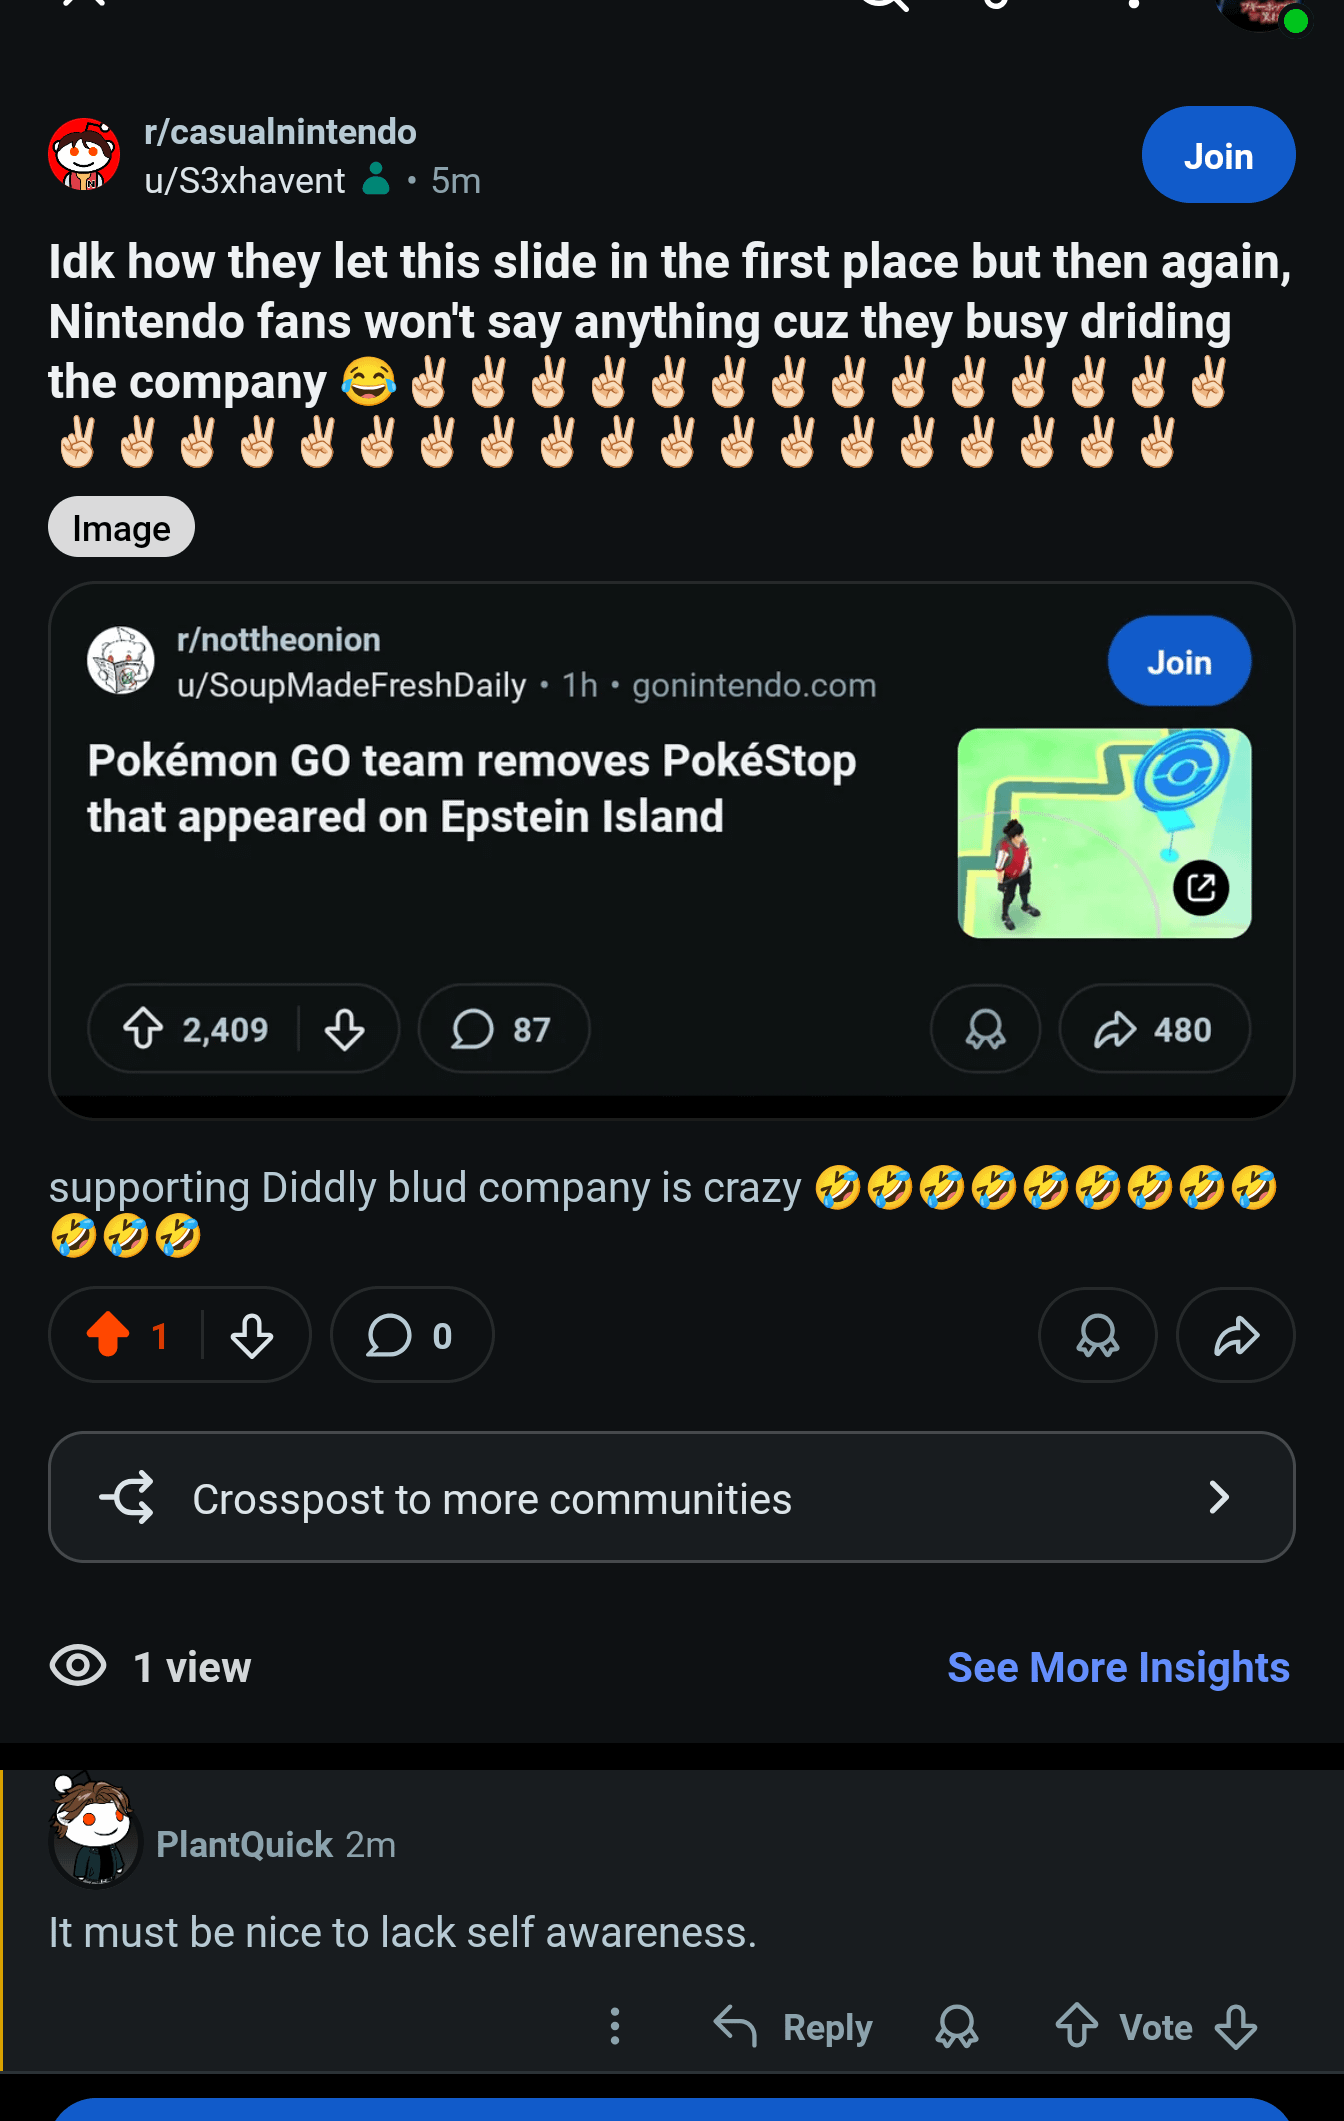
Task: Award the embedded nottheonion crosspost
Action: coord(985,1029)
